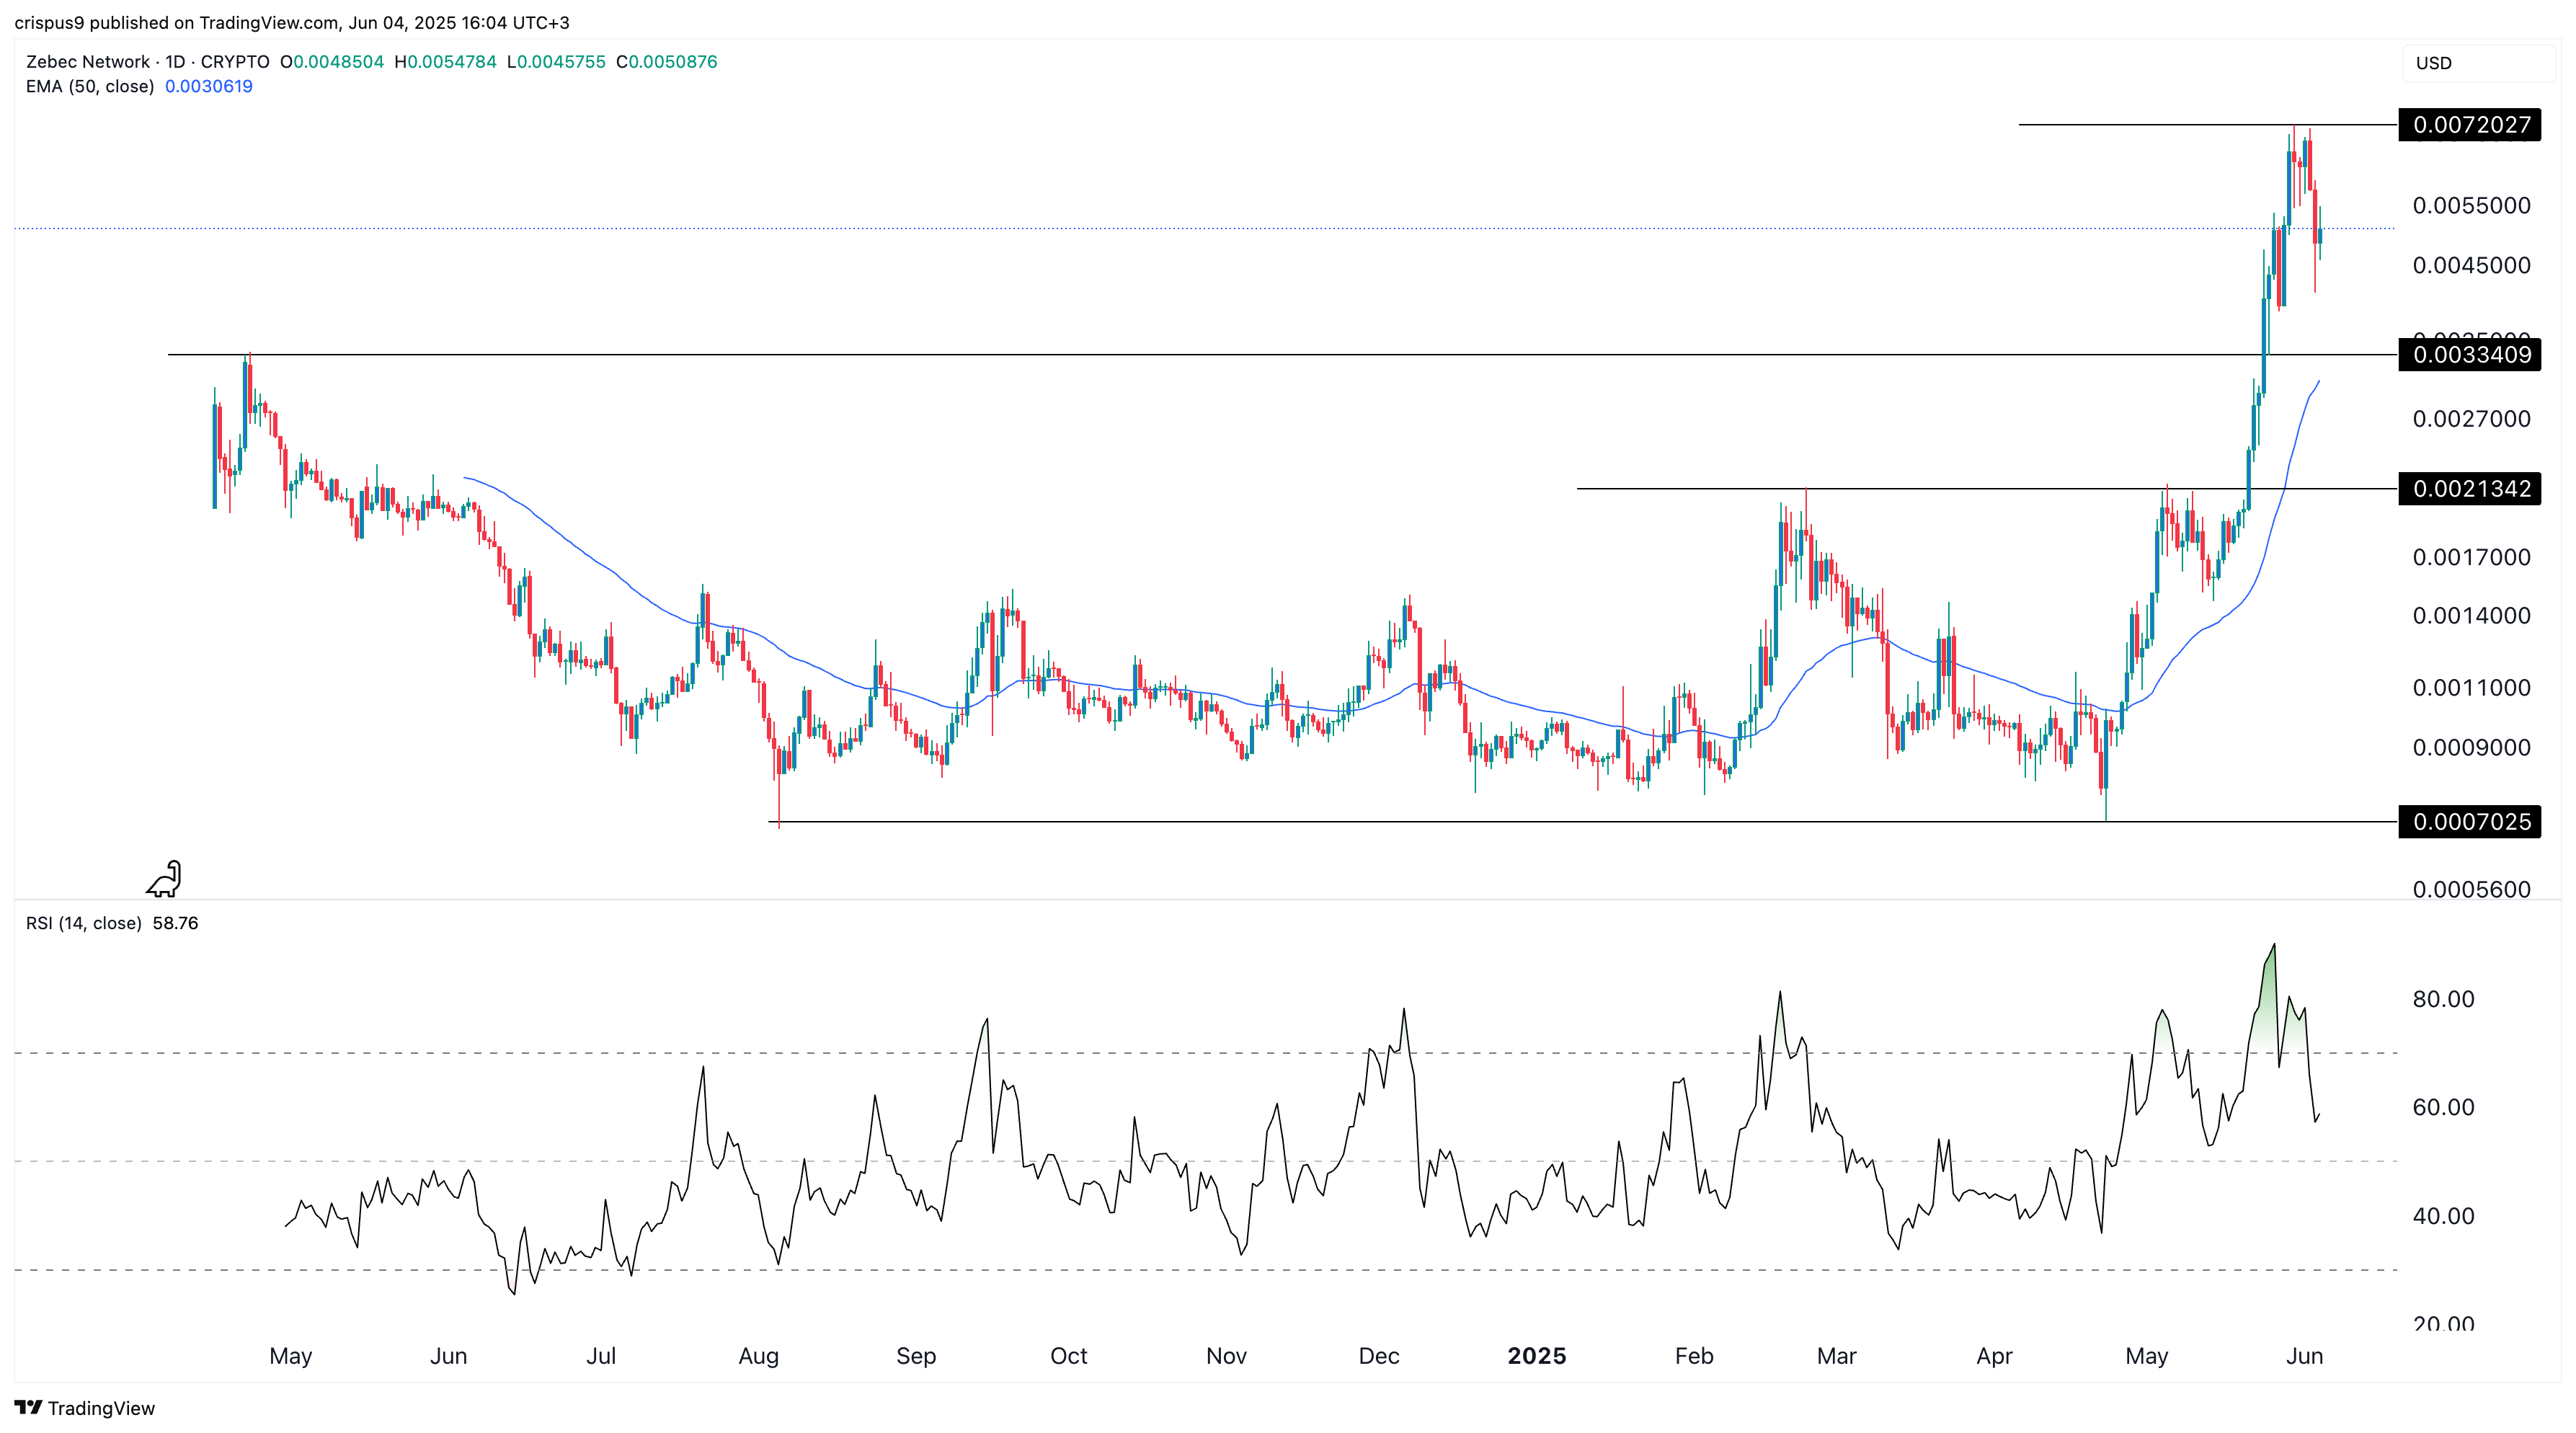This screenshot has width=2576, height=1433.
Task: Click the open price O0.0048504
Action: pyautogui.click(x=332, y=62)
